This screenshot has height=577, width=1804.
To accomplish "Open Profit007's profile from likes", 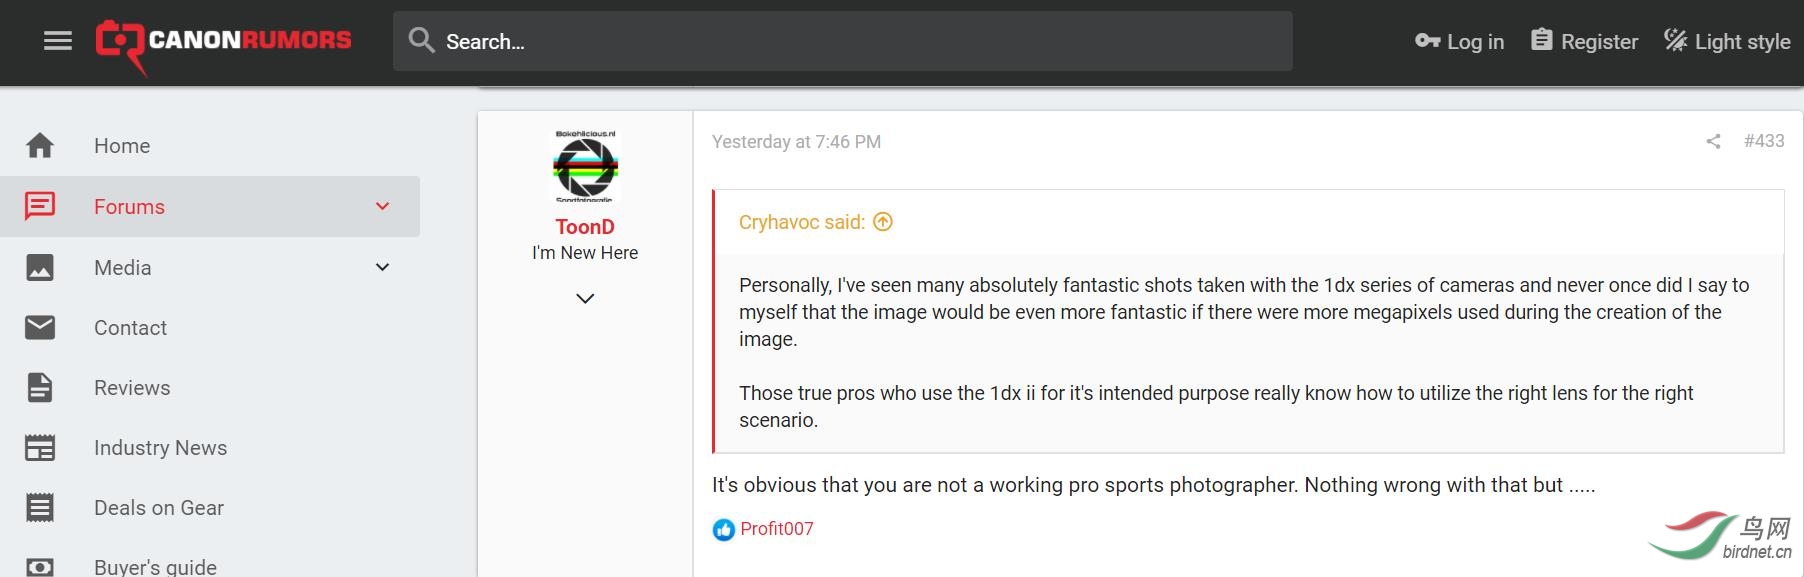I will click(777, 529).
